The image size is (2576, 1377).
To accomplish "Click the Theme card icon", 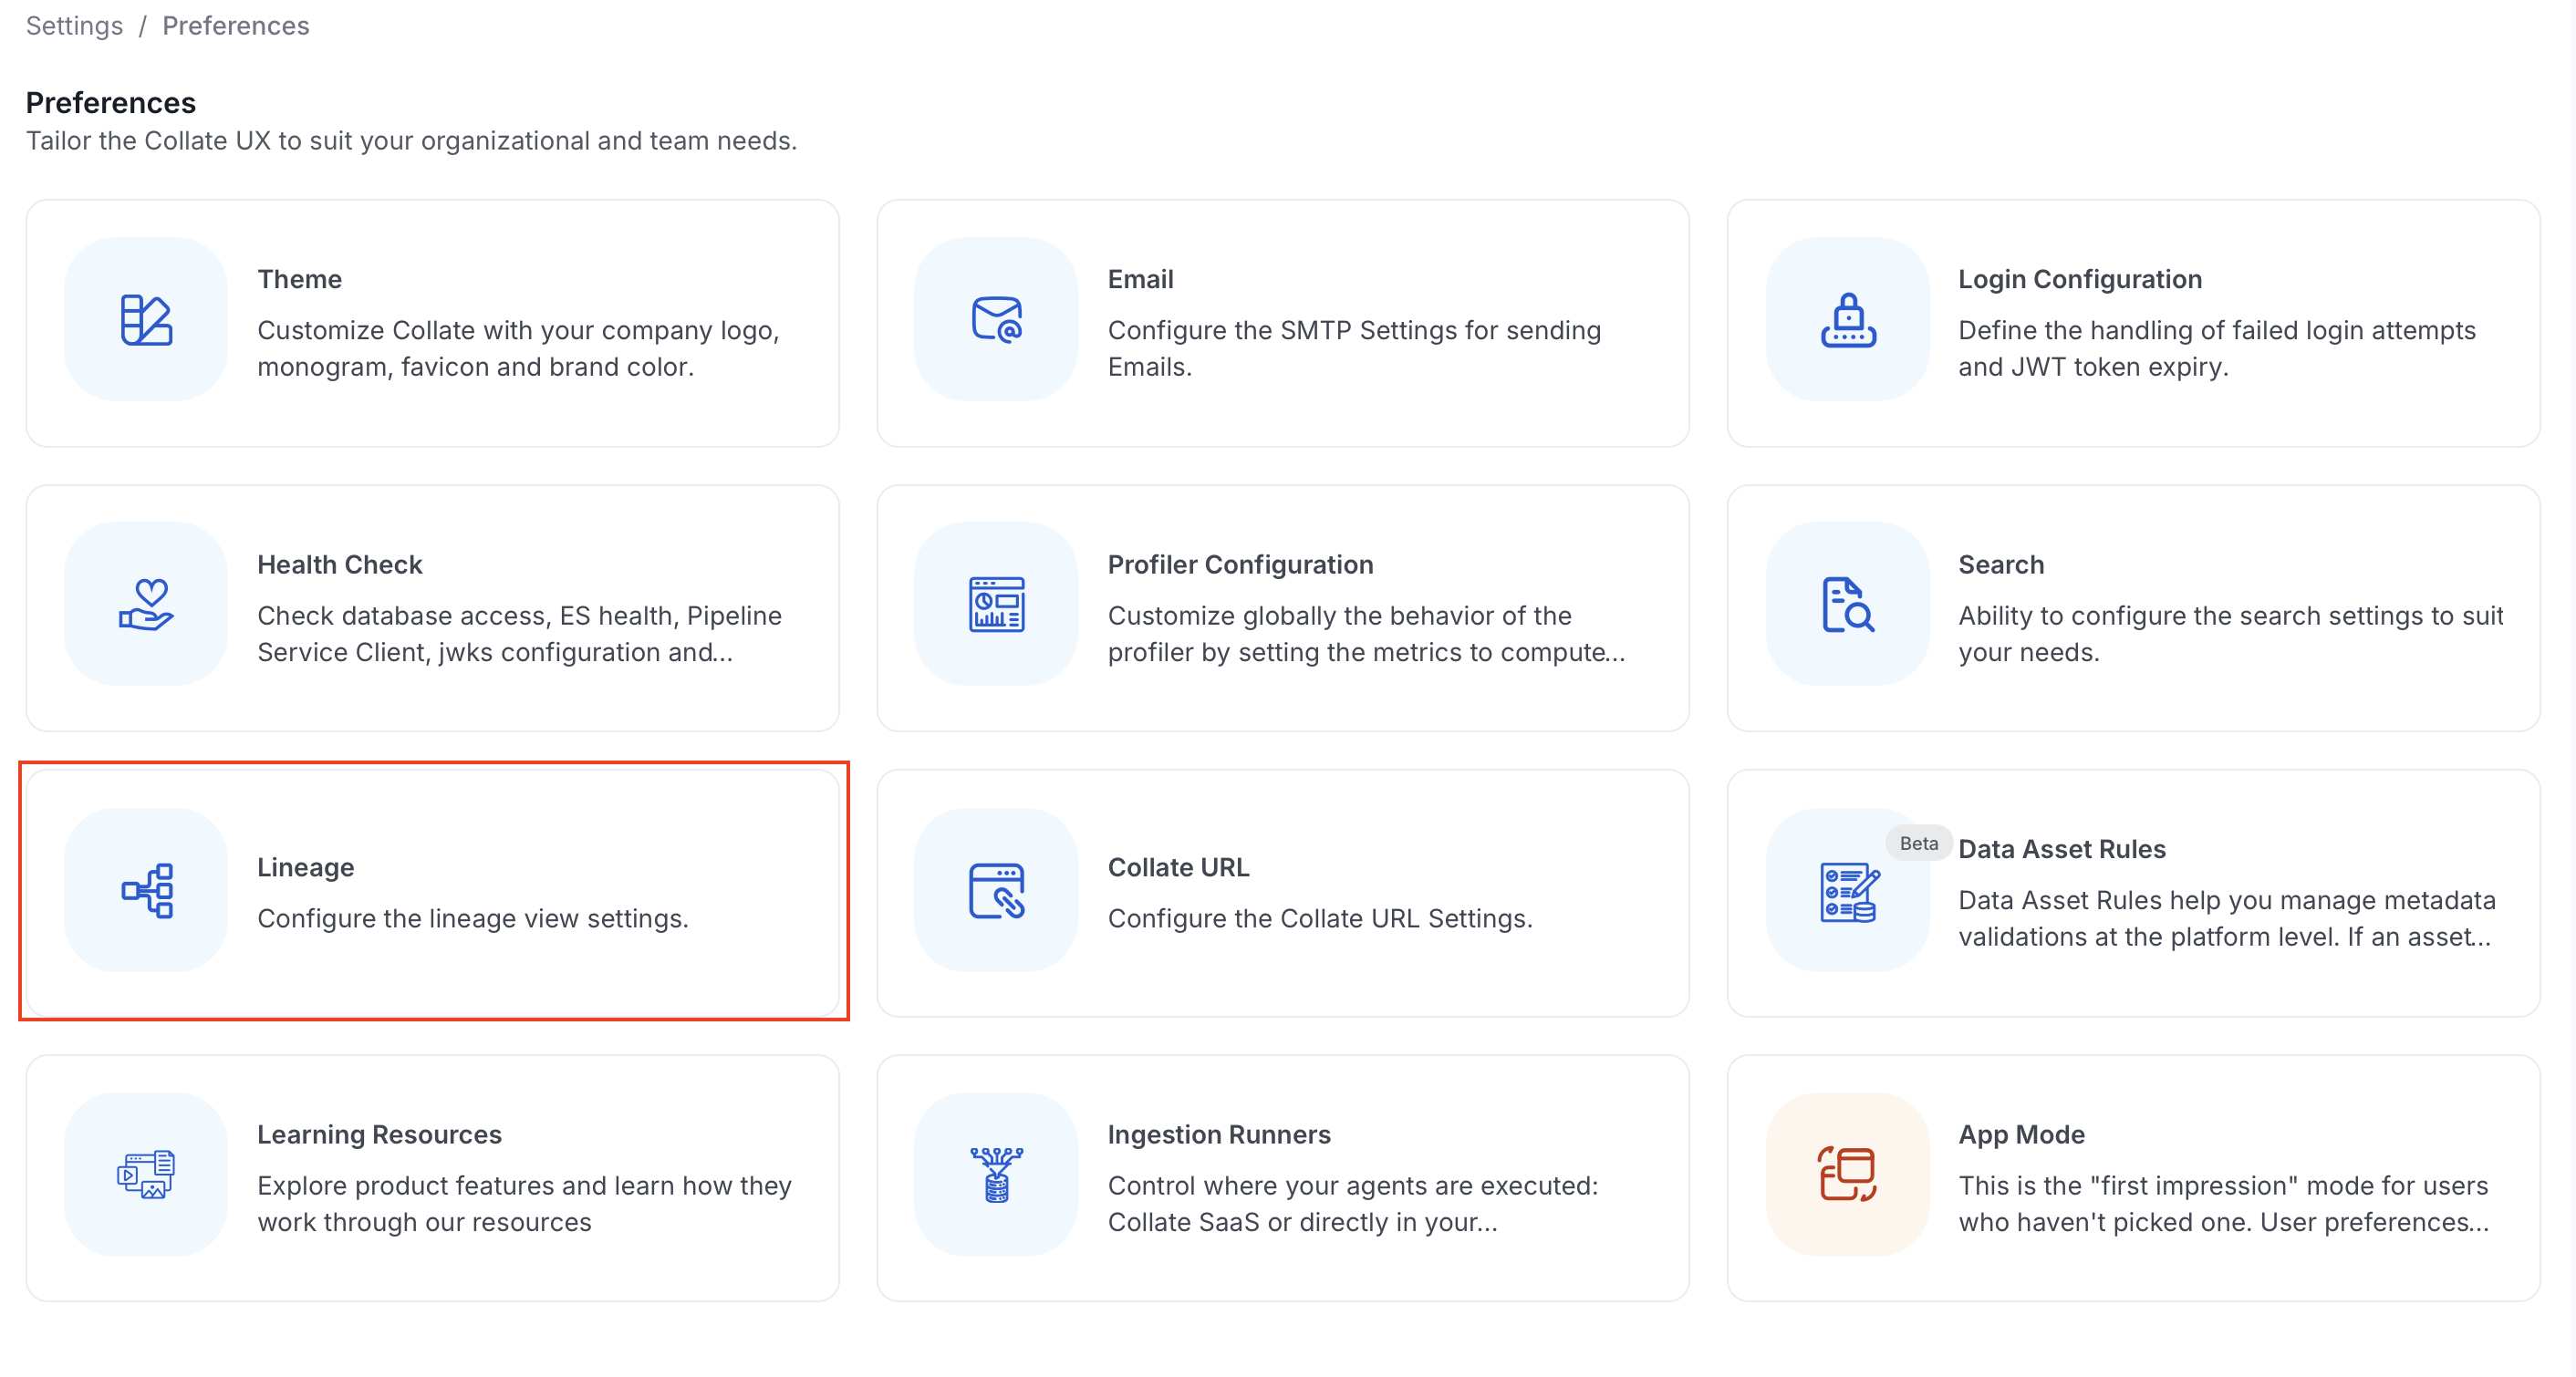I will [146, 320].
